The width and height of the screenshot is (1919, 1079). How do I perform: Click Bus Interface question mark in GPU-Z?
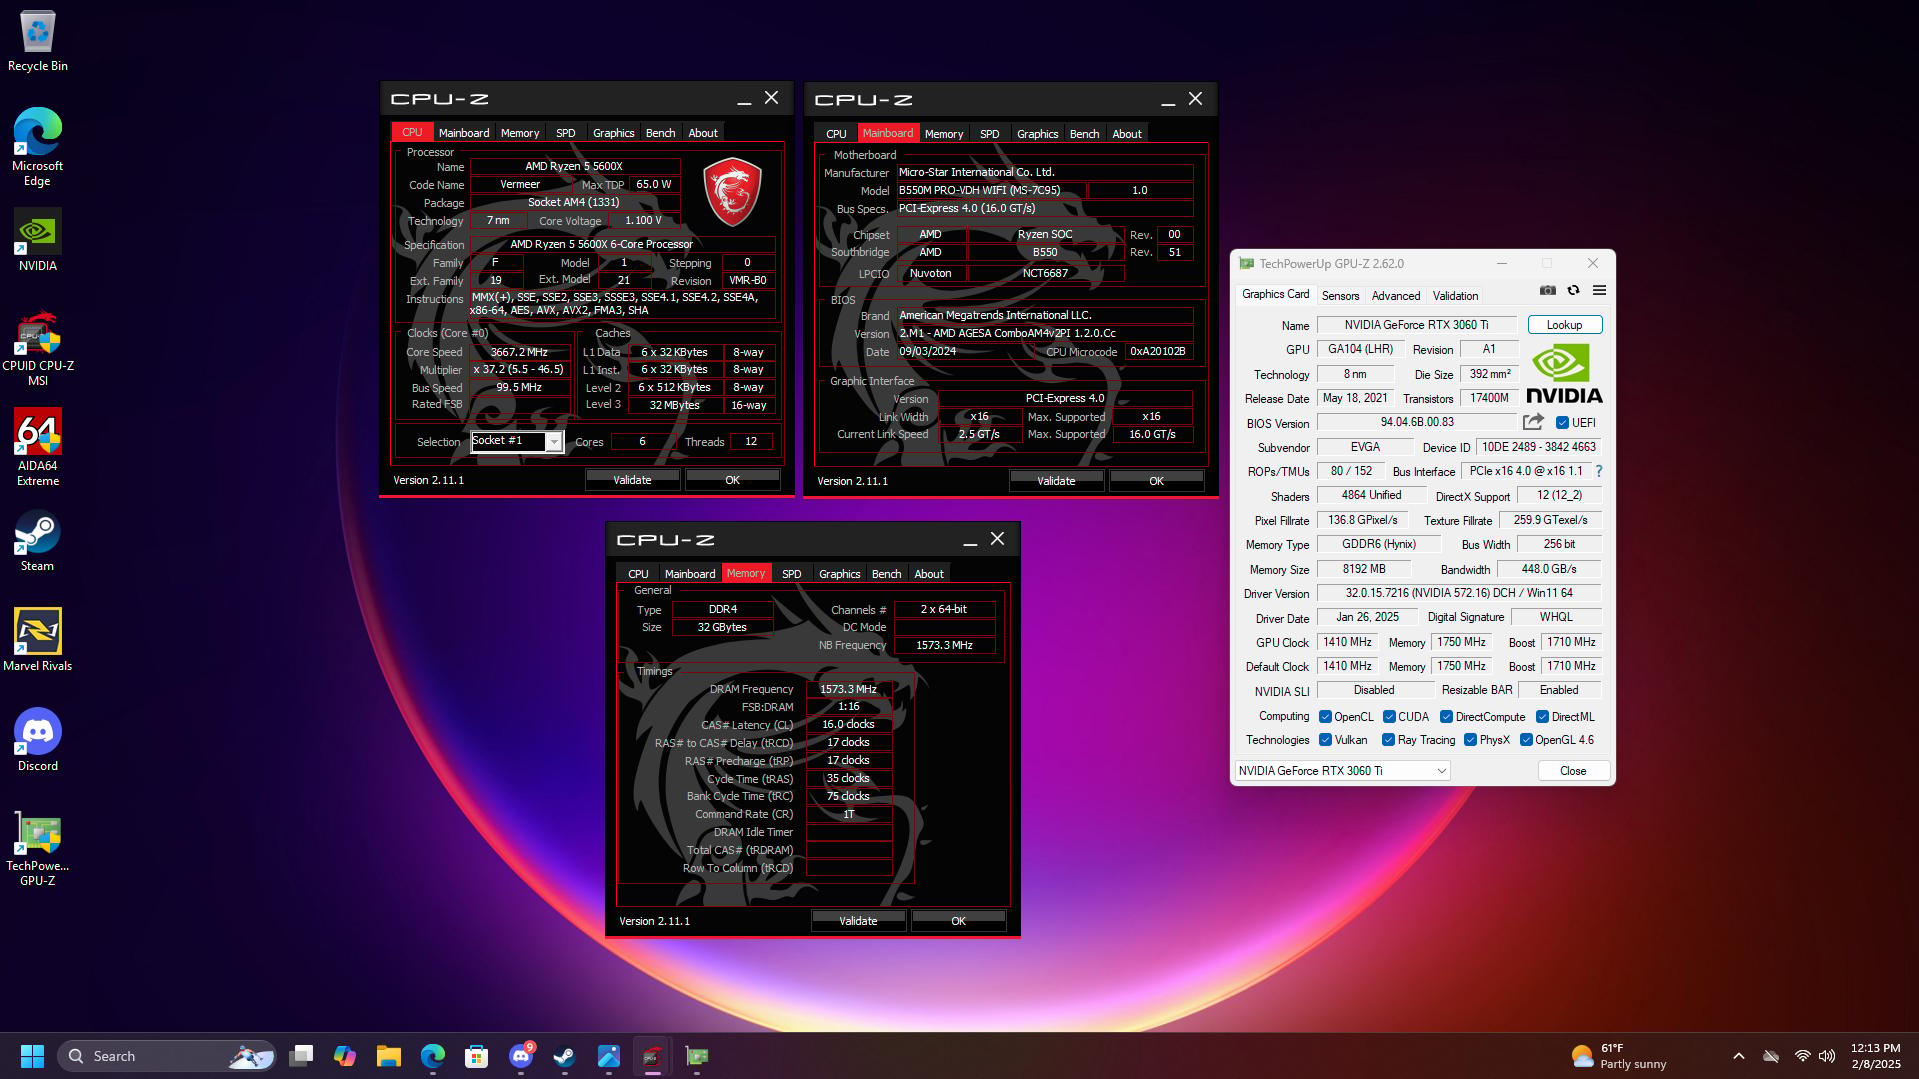click(x=1599, y=471)
